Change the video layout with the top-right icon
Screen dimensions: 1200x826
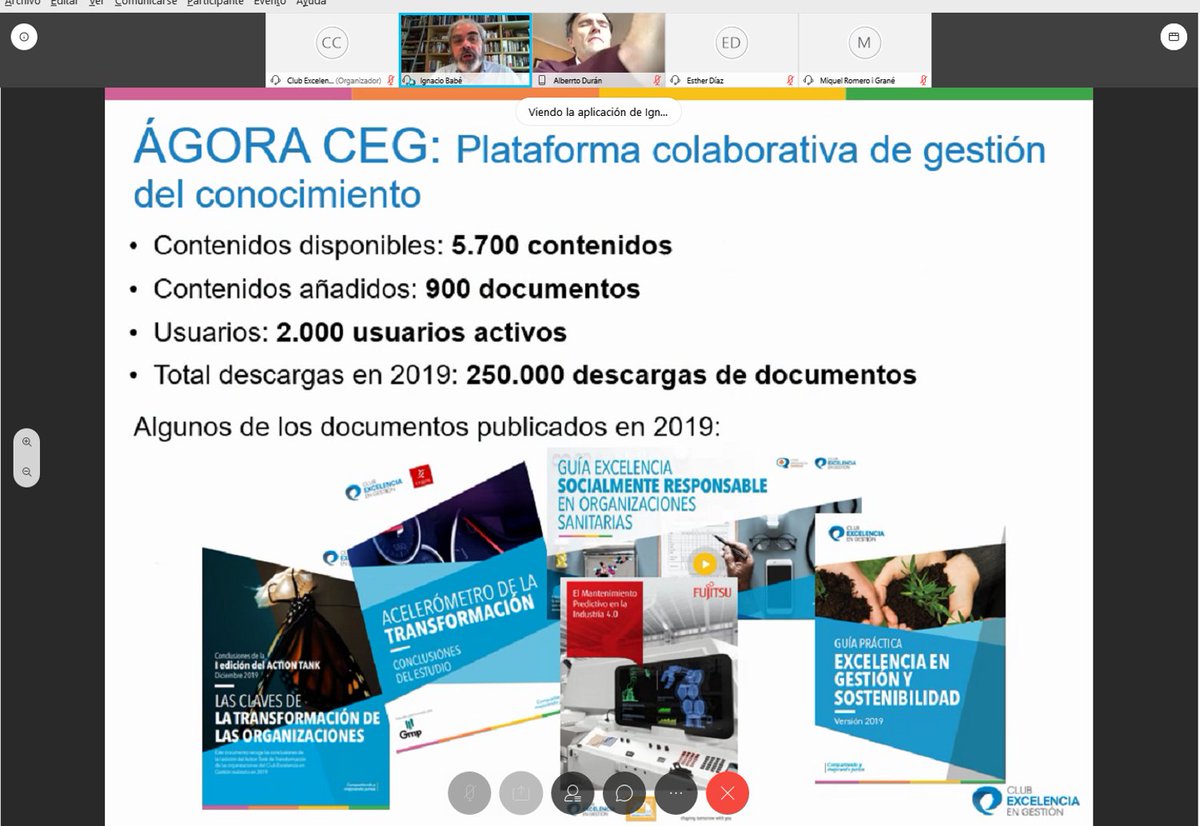(x=1173, y=36)
